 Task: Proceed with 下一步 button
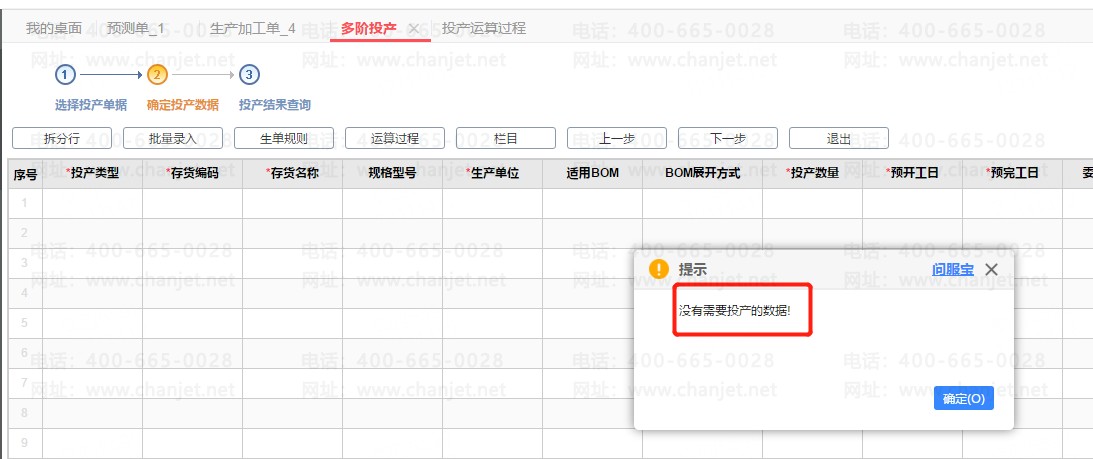tap(728, 138)
